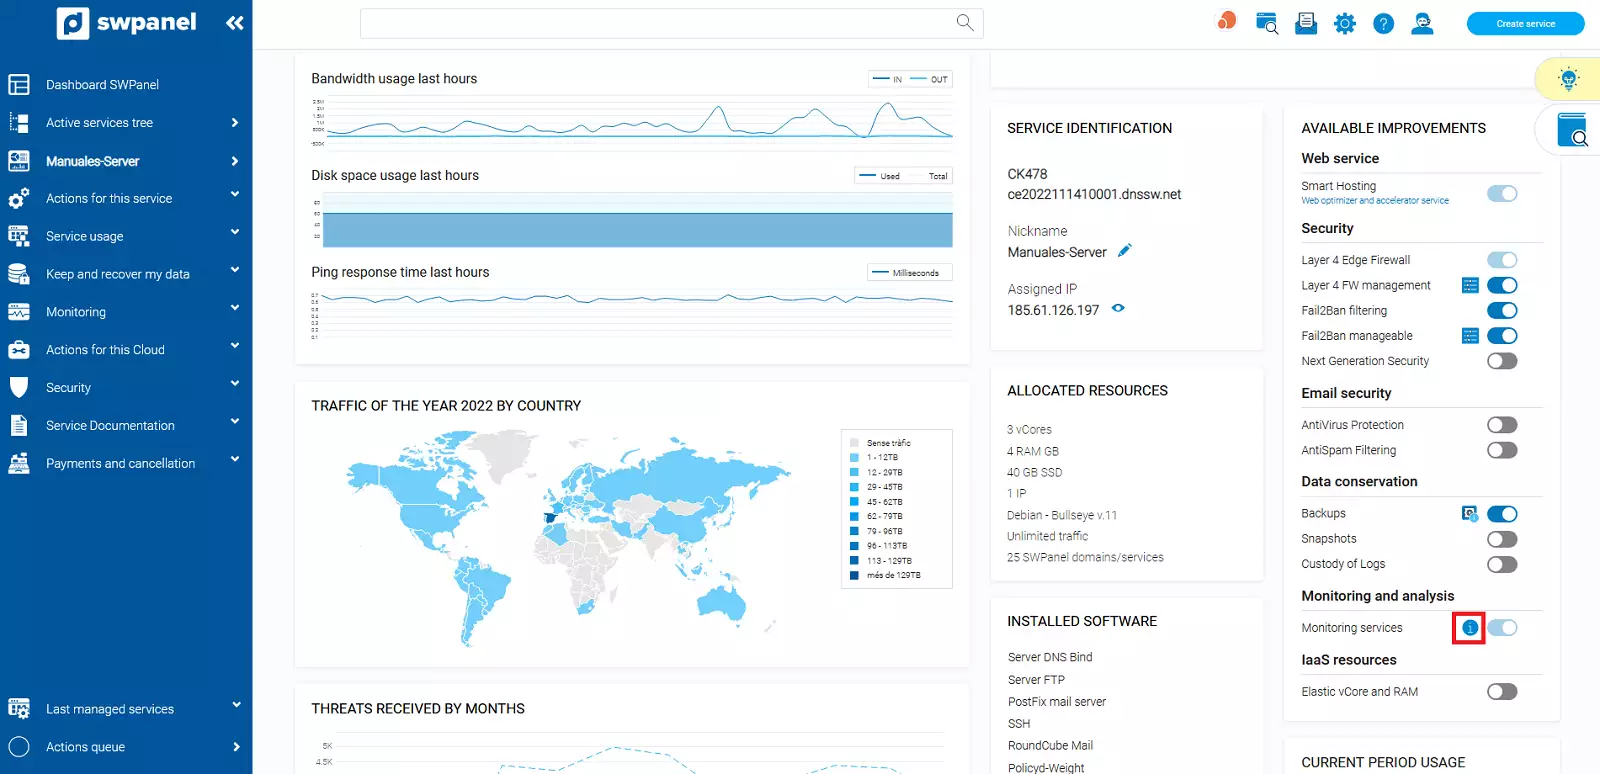
Task: Collapse the sidebar with the double-chevron icon
Action: [235, 23]
